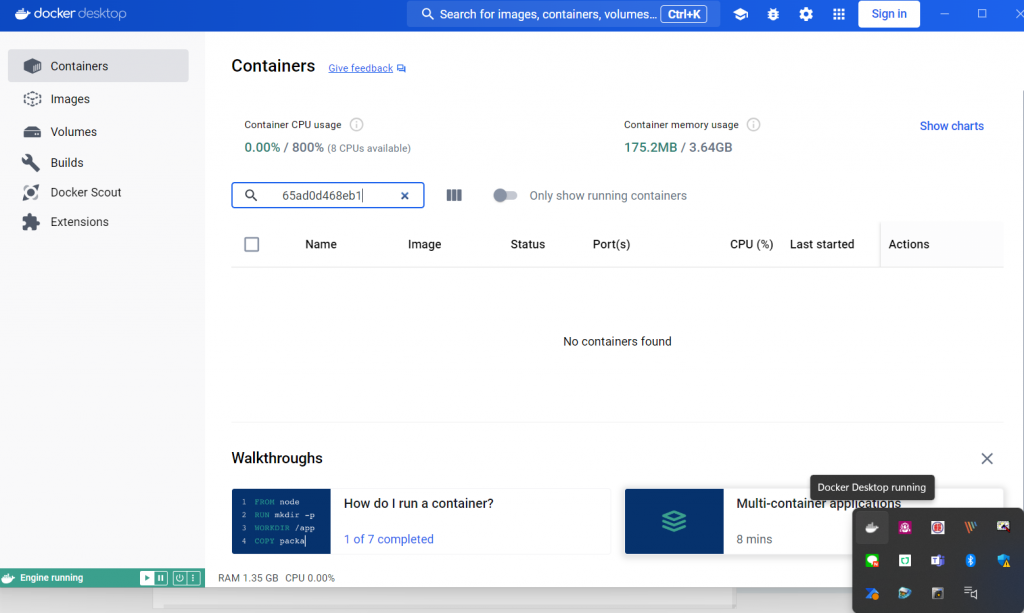Image resolution: width=1024 pixels, height=613 pixels.
Task: Open Windows Security shield tray icon
Action: (1004, 560)
